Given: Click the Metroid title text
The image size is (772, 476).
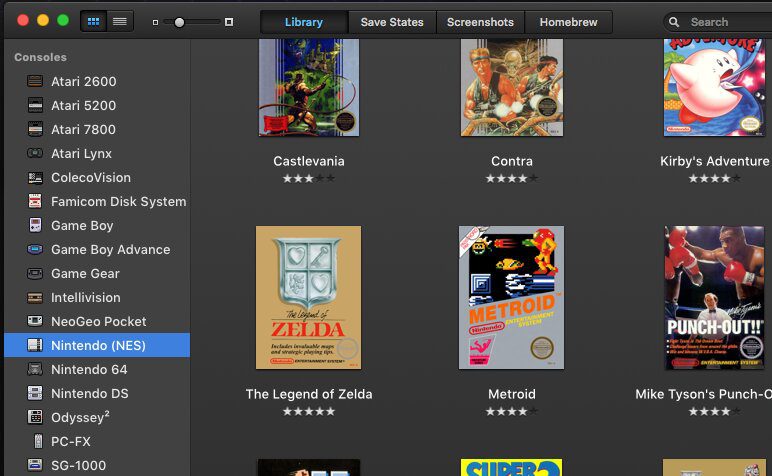Looking at the screenshot, I should point(512,394).
